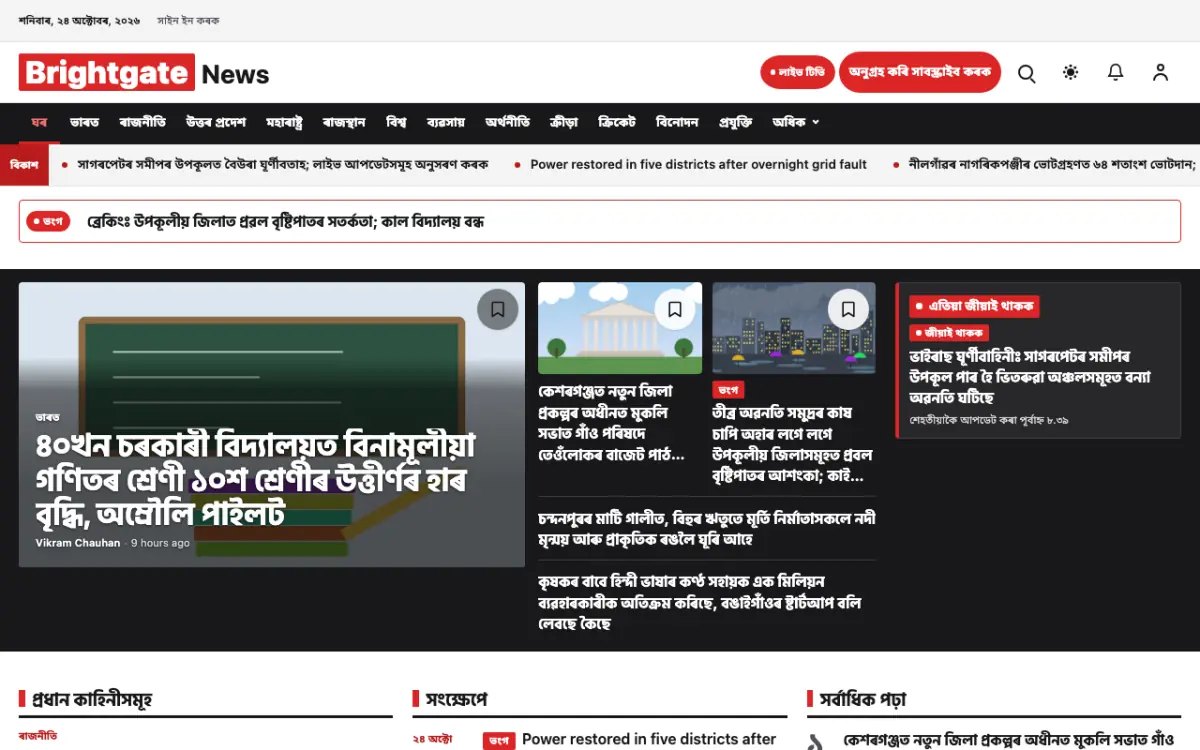
Task: Bookmark the rainy city skyline story
Action: click(848, 309)
